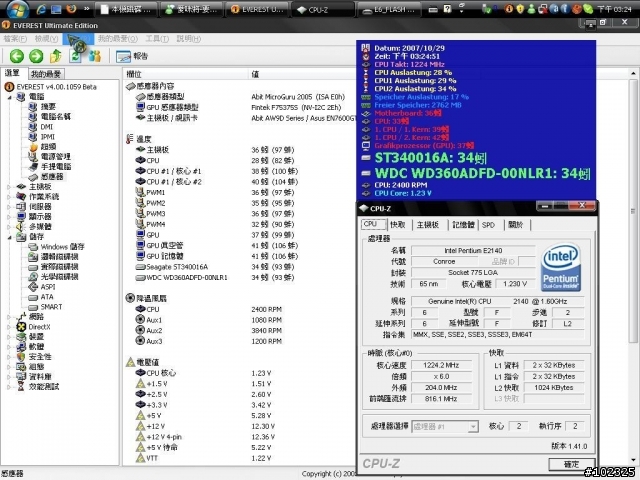This screenshot has width=640, height=480.
Task: Expand the DirectX tree node
Action: [9, 327]
